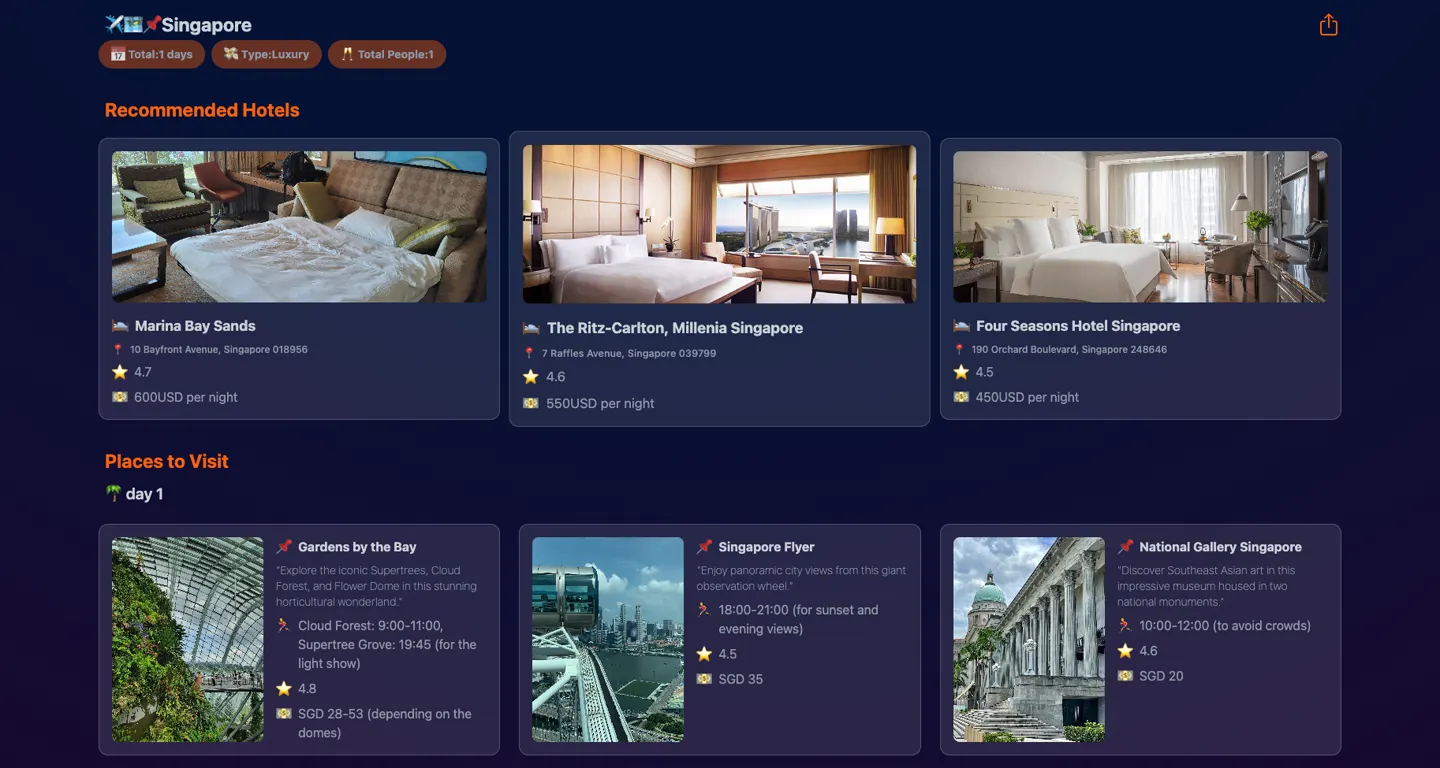Click the share icon in the header
This screenshot has width=1440, height=768.
(x=1328, y=25)
